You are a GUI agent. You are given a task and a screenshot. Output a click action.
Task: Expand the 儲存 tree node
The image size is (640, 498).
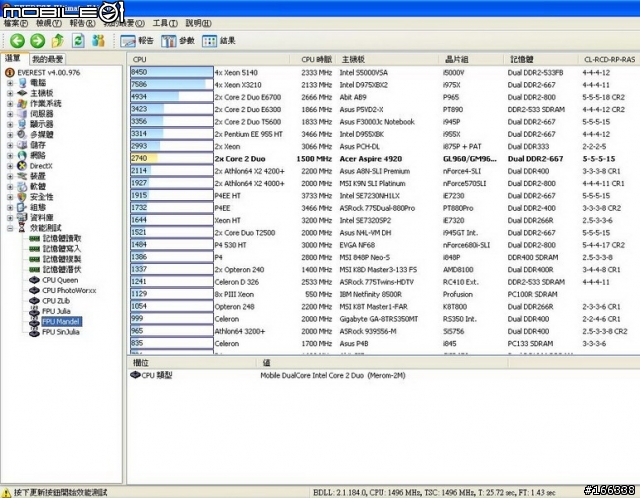10,145
